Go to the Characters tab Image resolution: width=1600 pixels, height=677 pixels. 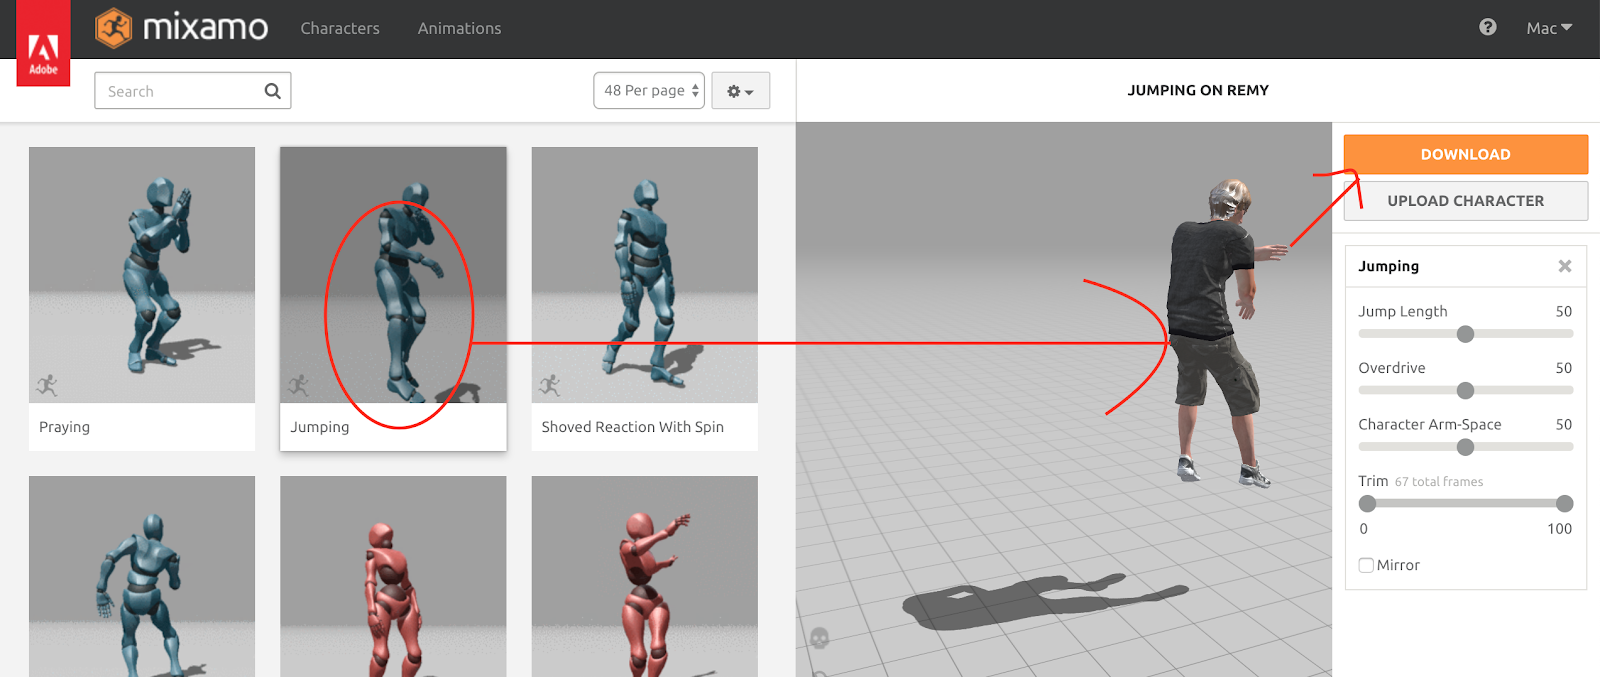pos(340,28)
